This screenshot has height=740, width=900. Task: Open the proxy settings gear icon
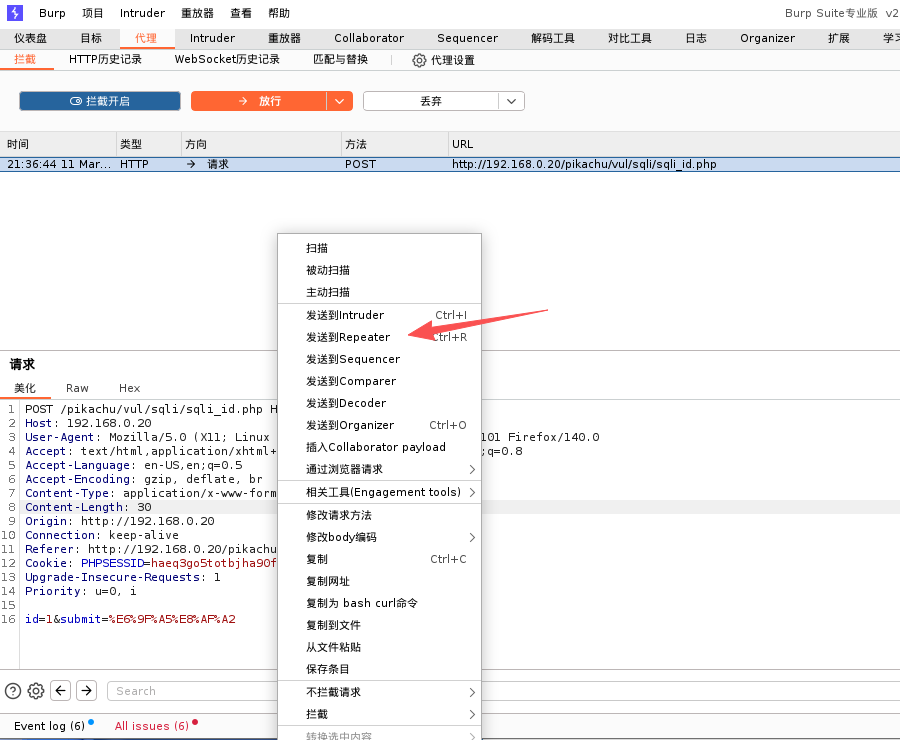click(419, 60)
